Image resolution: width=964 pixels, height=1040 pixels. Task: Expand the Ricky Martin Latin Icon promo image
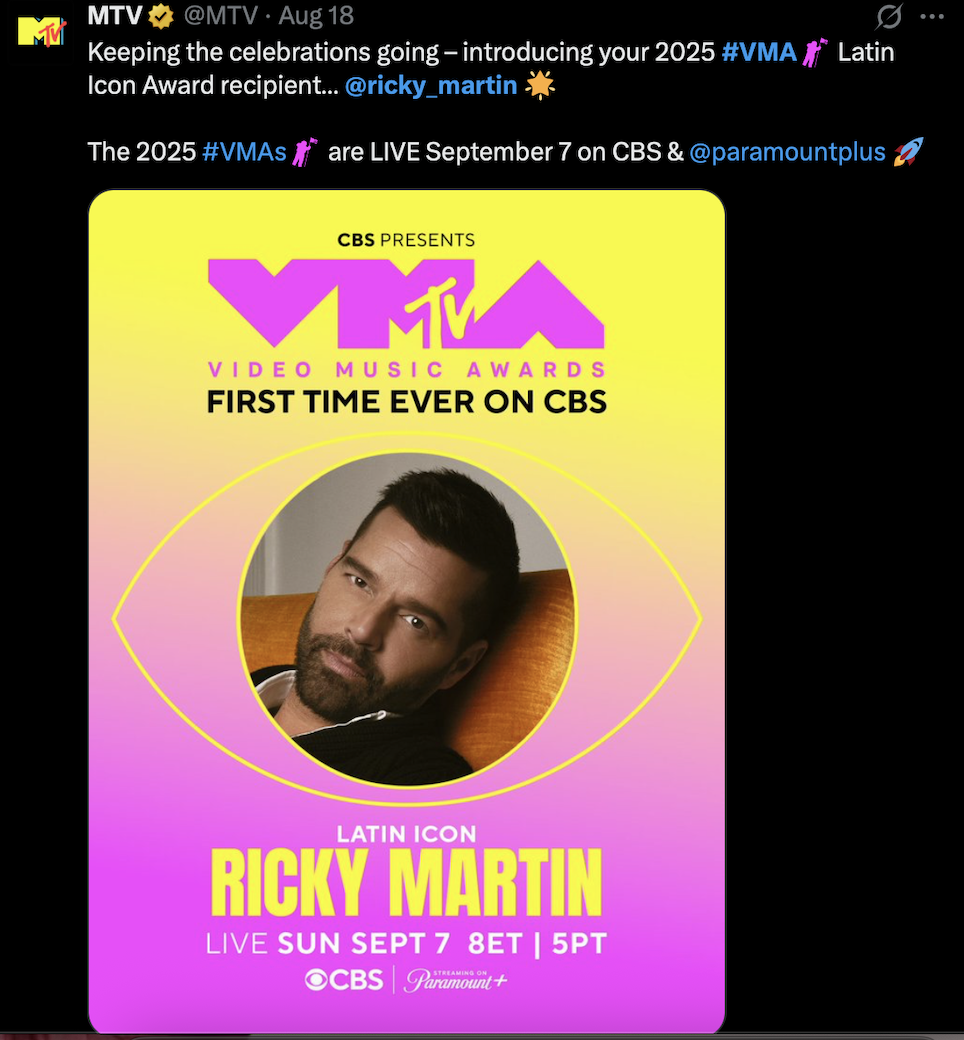[x=407, y=610]
